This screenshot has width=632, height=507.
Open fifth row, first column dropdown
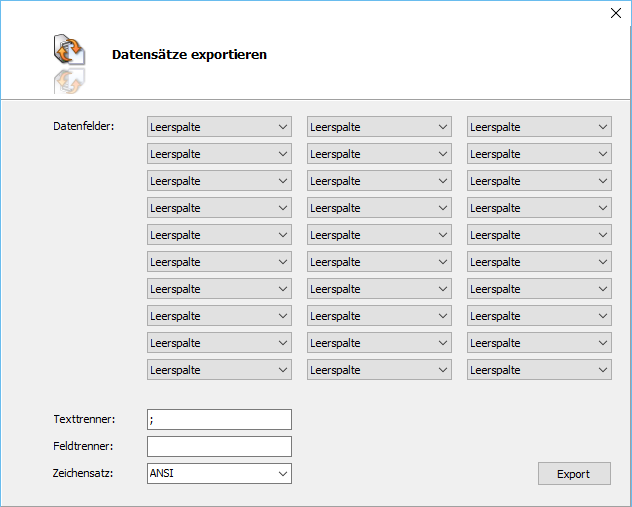219,235
